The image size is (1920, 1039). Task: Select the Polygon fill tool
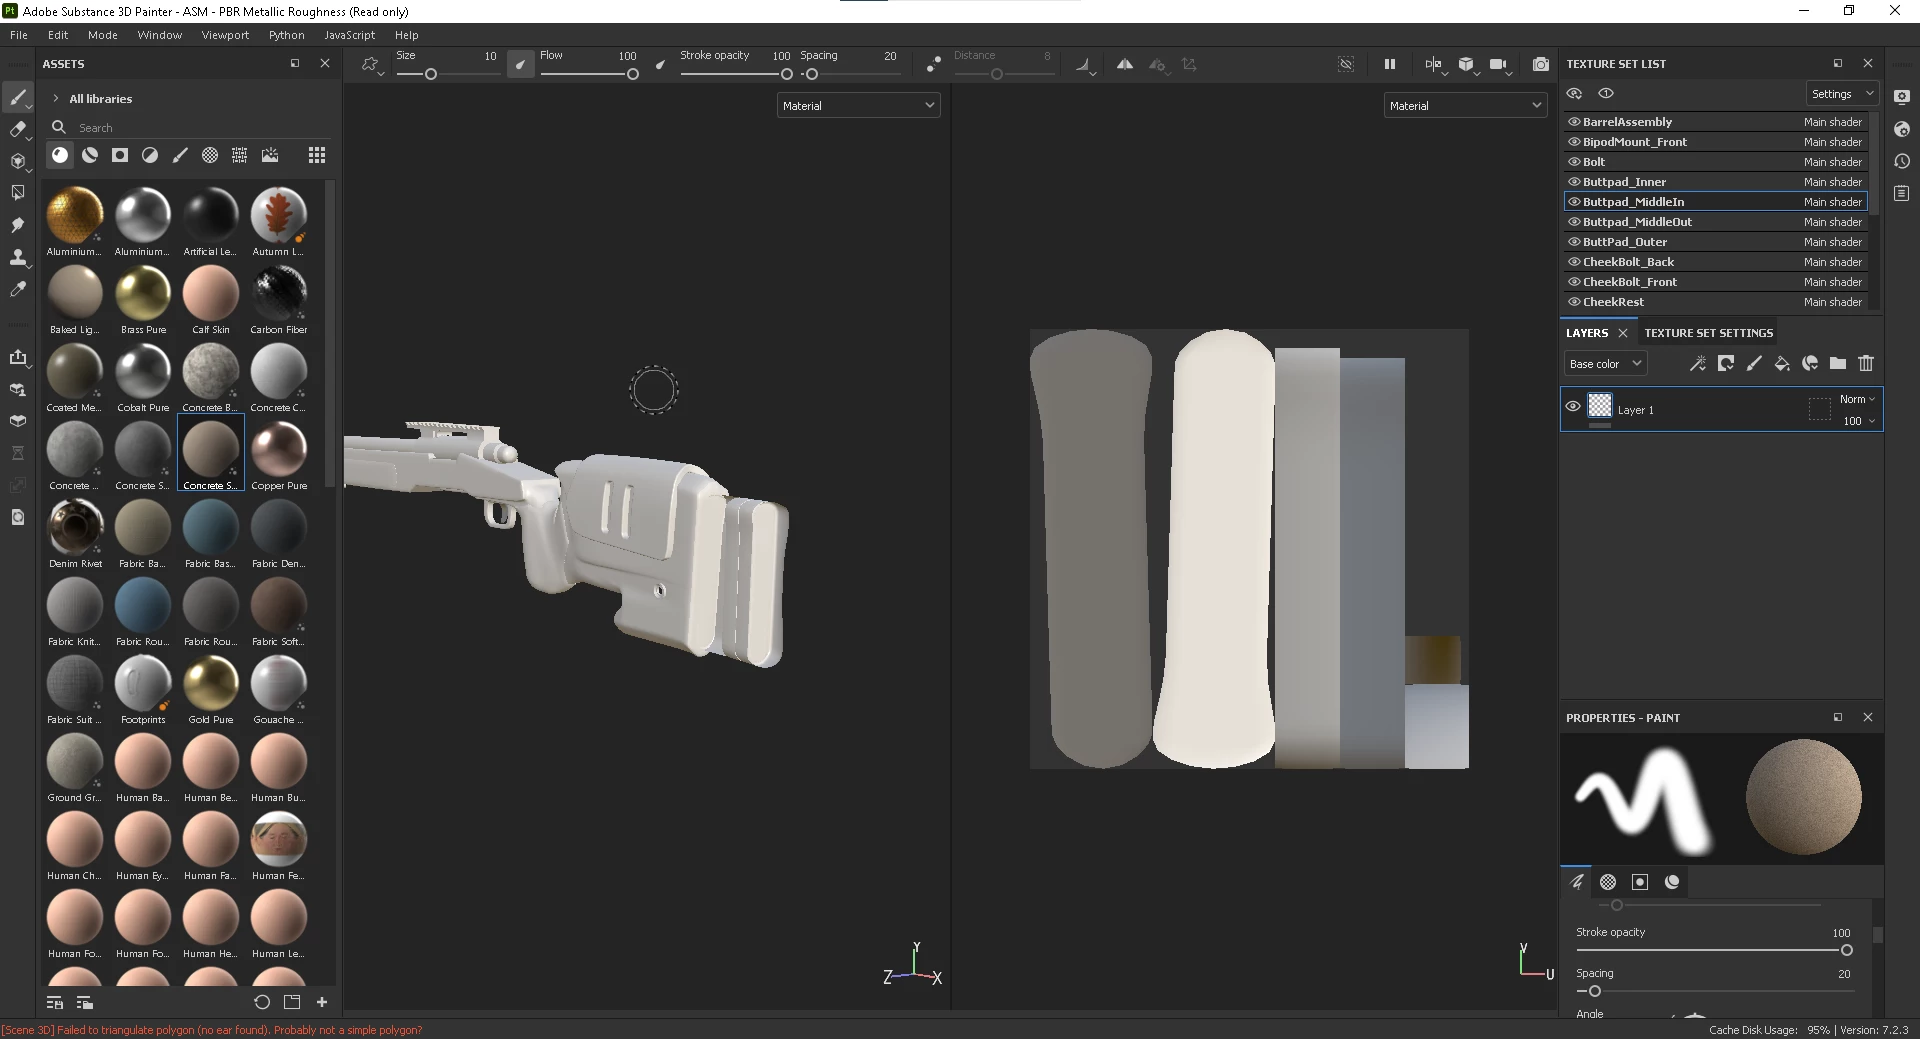18,193
